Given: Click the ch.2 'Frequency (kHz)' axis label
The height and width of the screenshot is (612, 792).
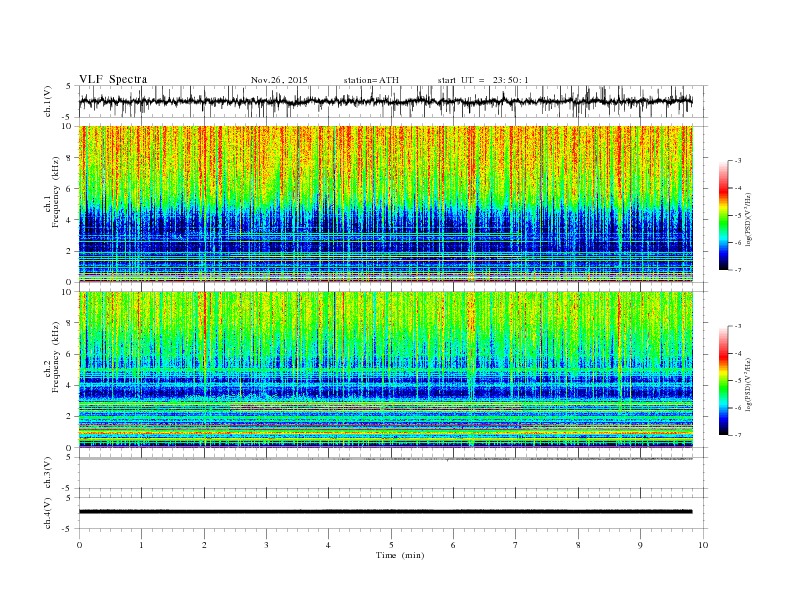Looking at the screenshot, I should [56, 357].
